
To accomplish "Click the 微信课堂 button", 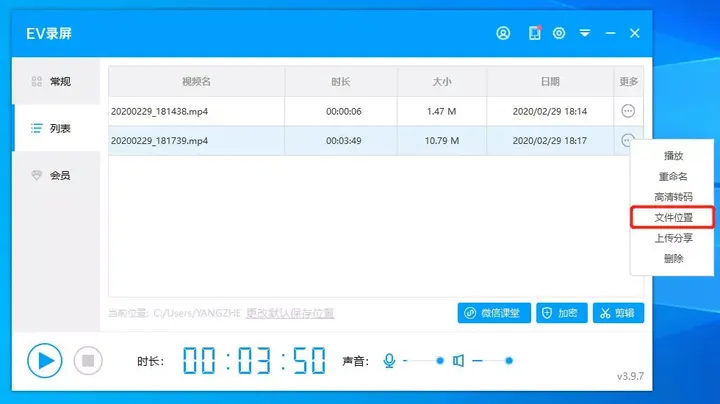I will (494, 313).
